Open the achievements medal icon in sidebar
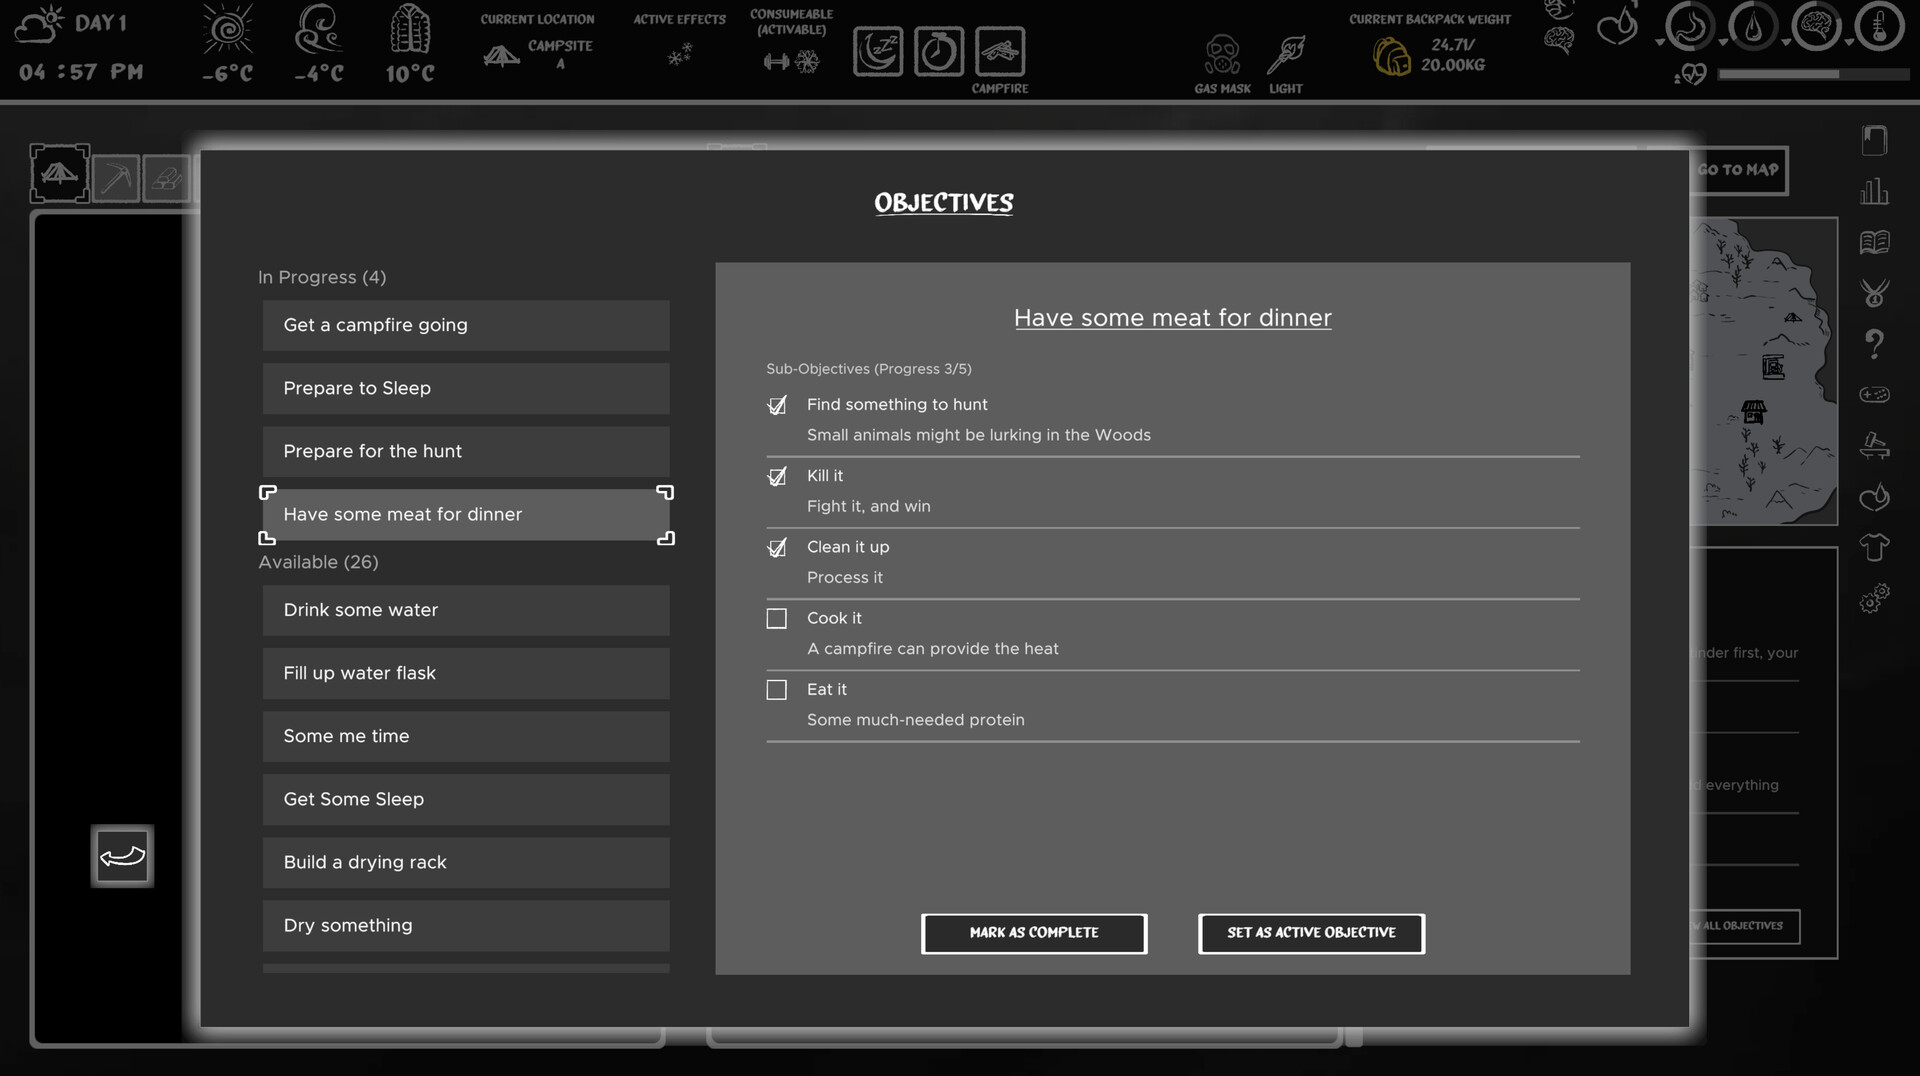Viewport: 1920px width, 1076px height. tap(1875, 291)
